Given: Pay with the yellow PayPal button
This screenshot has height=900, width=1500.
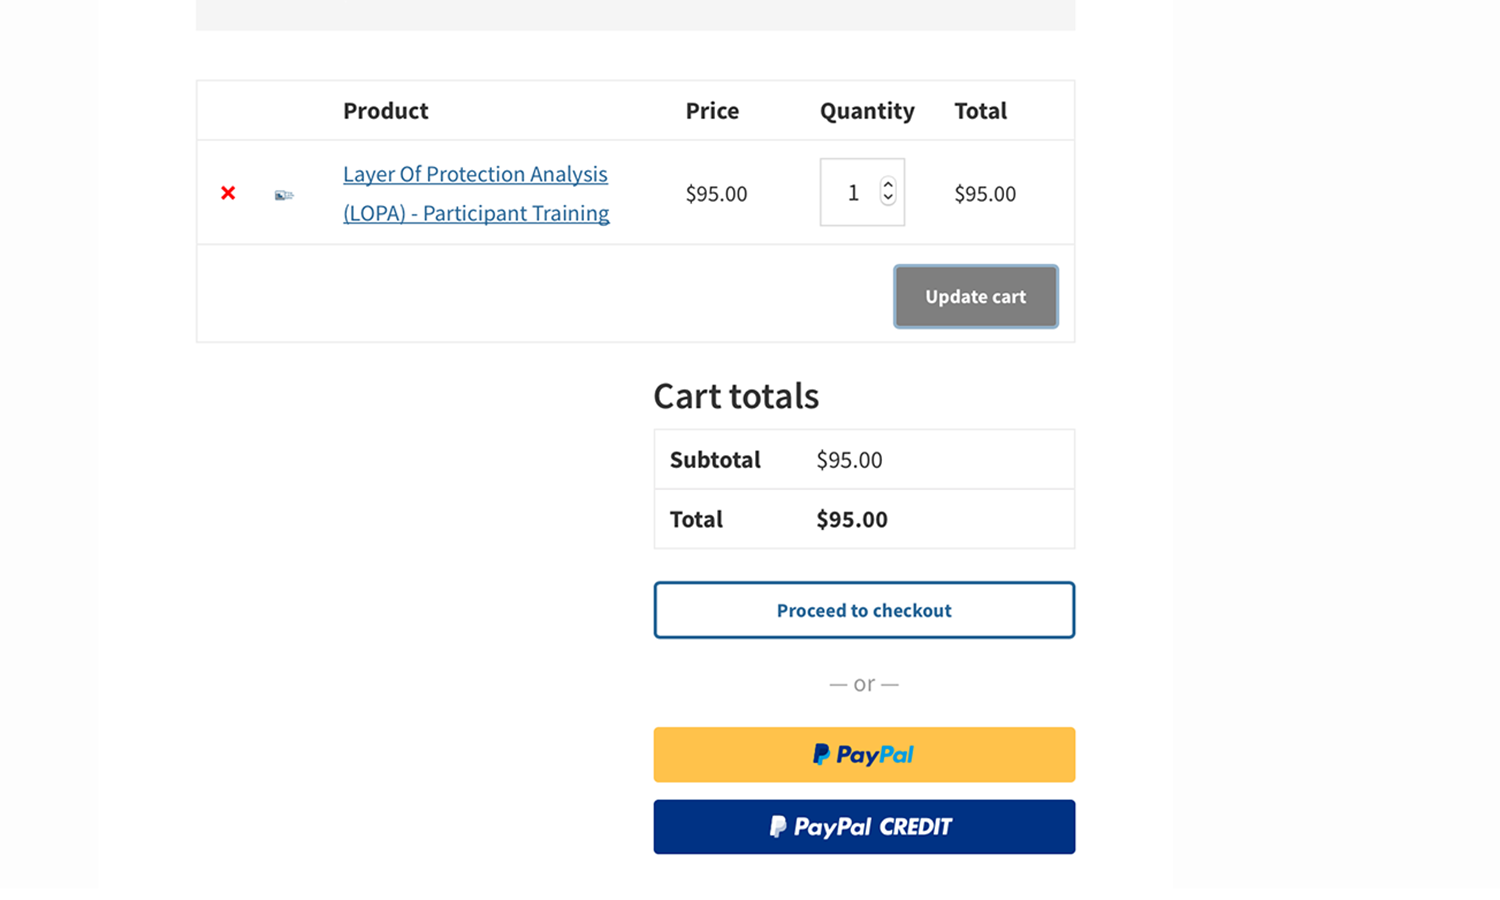Looking at the screenshot, I should pos(864,755).
